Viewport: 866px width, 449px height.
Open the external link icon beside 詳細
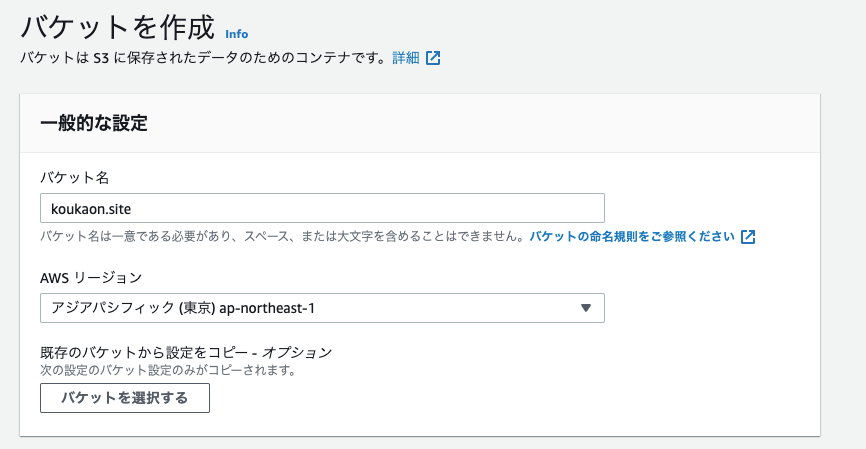coord(433,58)
